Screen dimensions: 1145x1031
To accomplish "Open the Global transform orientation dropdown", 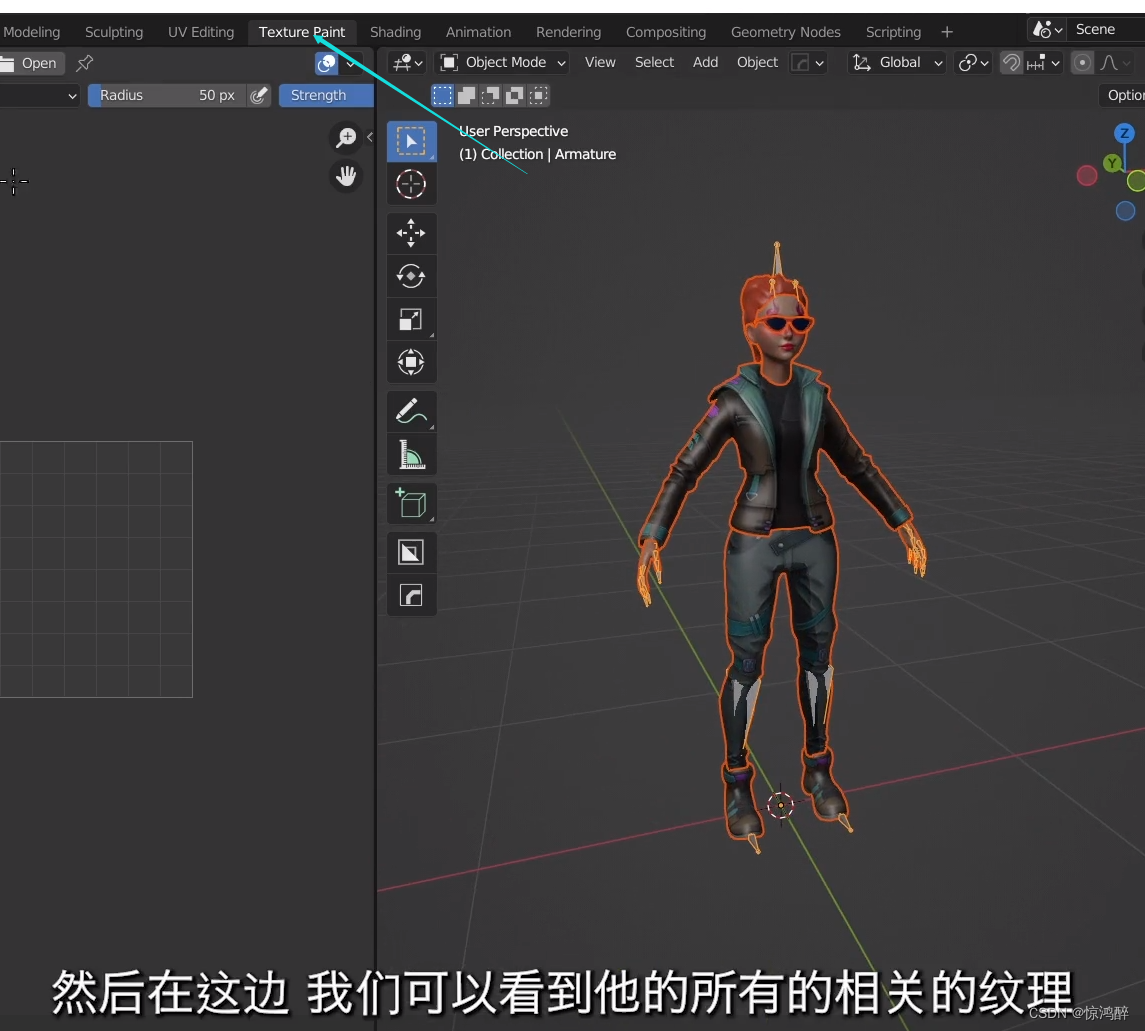I will click(898, 63).
